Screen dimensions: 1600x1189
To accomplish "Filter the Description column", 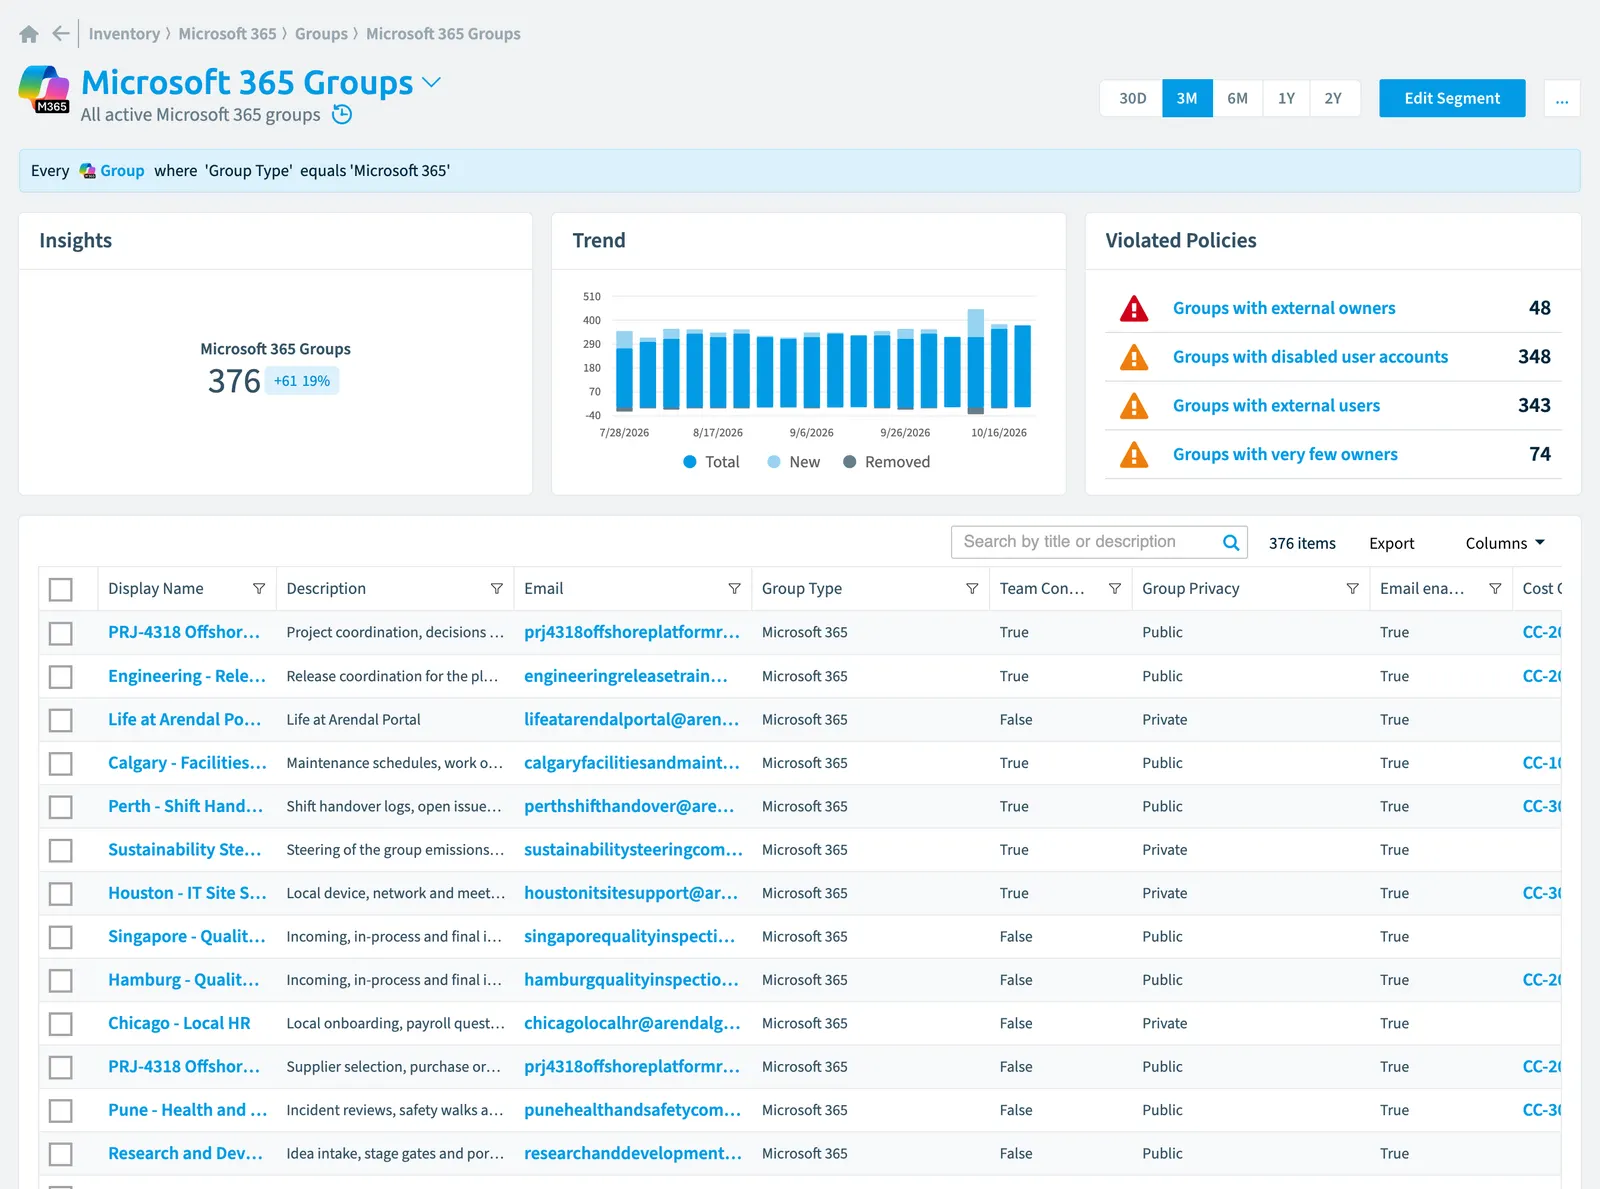I will [497, 589].
